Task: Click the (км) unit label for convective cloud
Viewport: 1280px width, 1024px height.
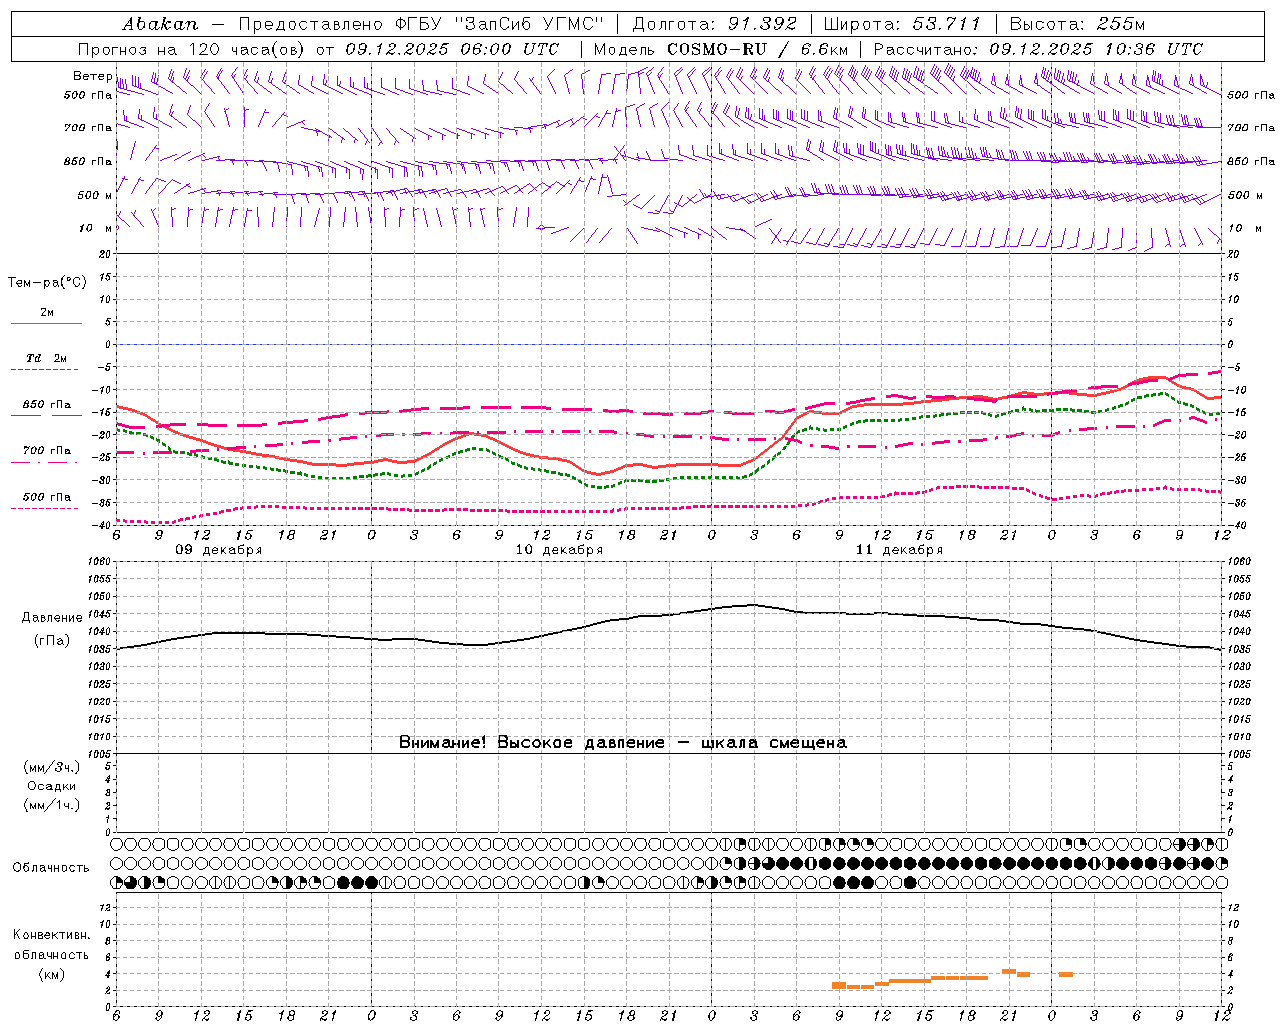Action: click(52, 974)
